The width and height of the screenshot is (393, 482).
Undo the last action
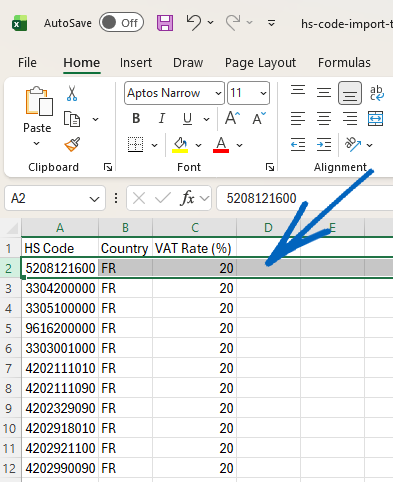pos(194,23)
